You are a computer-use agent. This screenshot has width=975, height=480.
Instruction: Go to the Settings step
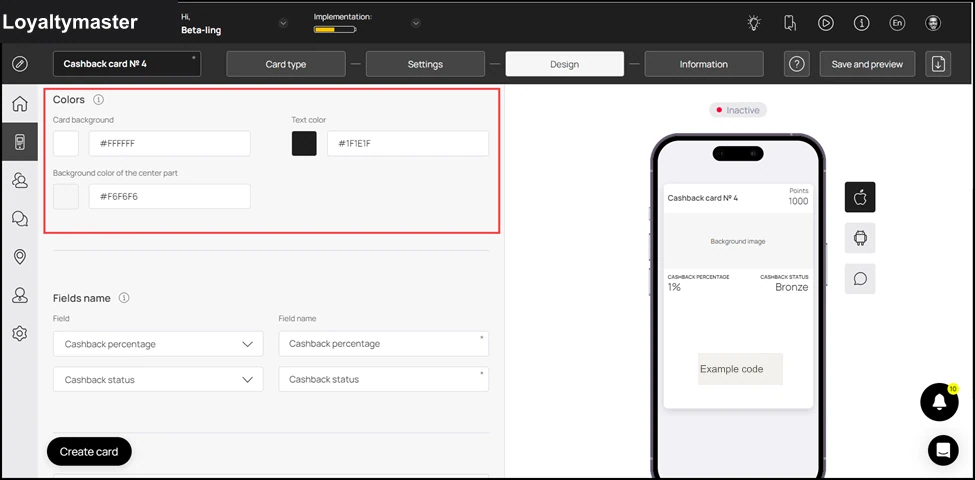click(x=425, y=64)
